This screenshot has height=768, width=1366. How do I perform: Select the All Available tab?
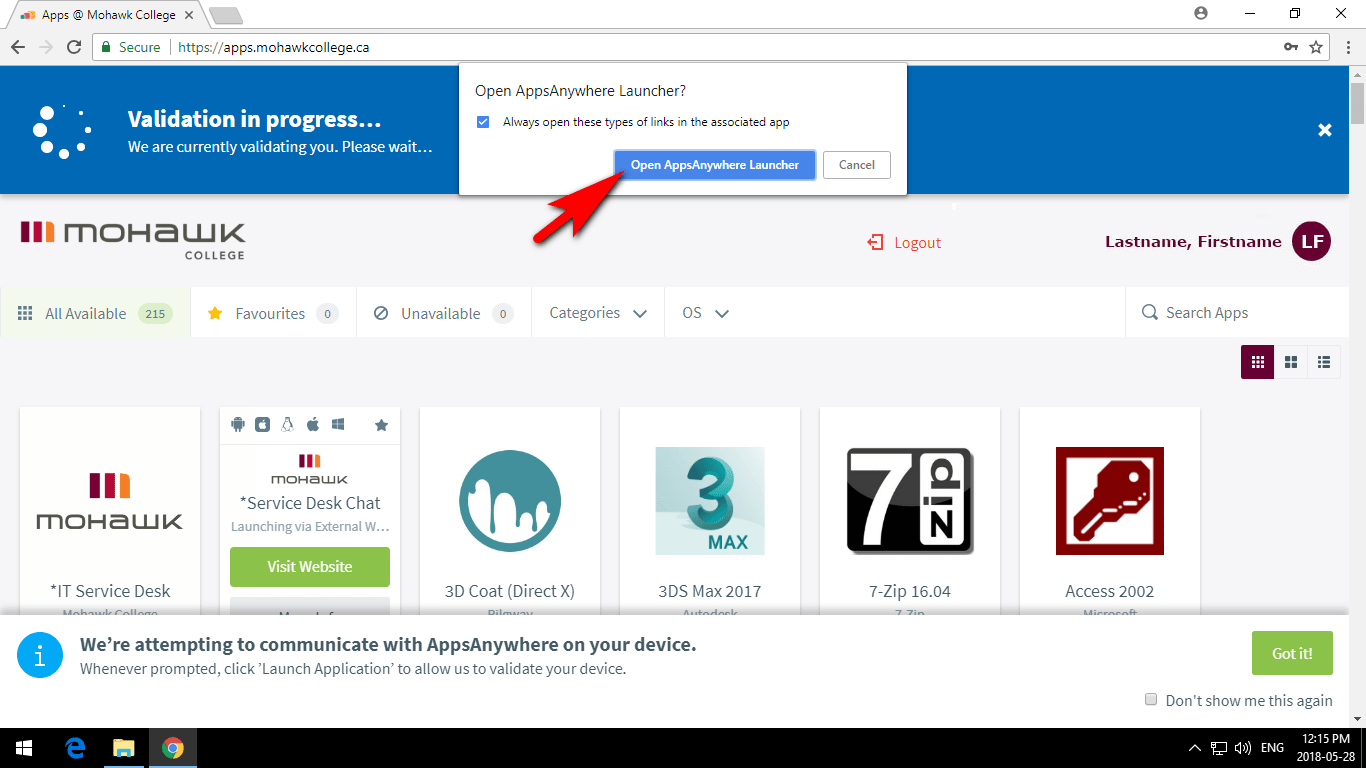coord(95,313)
